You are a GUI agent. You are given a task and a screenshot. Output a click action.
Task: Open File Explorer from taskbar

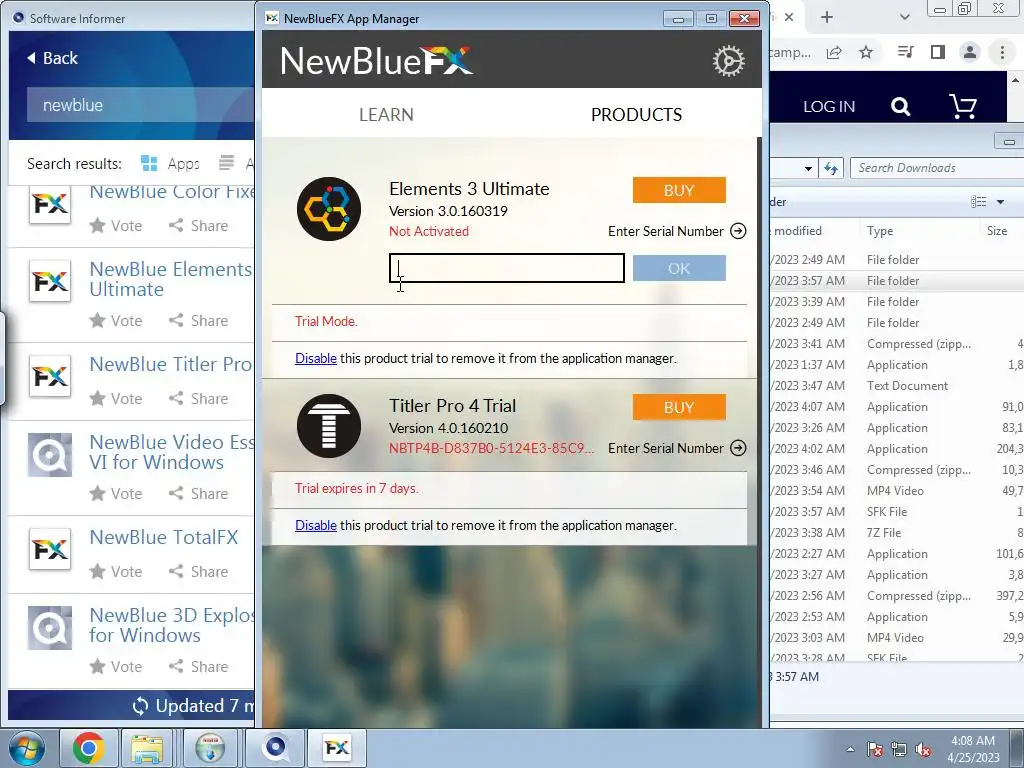coord(148,748)
